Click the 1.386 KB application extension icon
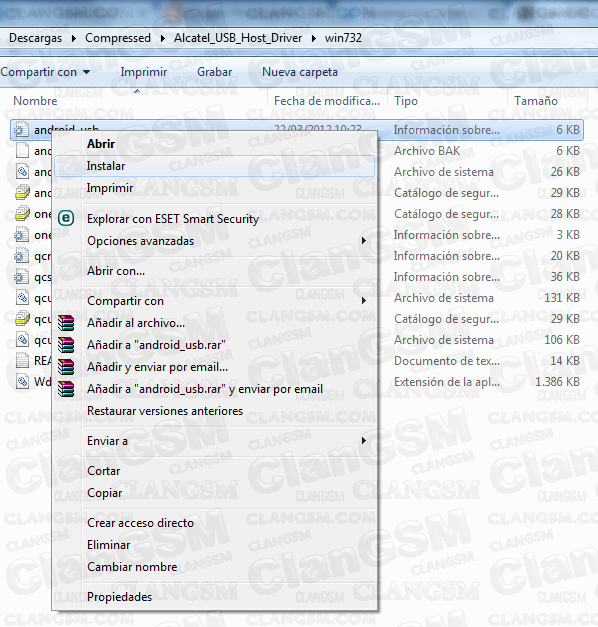The width and height of the screenshot is (598, 627). click(x=22, y=381)
